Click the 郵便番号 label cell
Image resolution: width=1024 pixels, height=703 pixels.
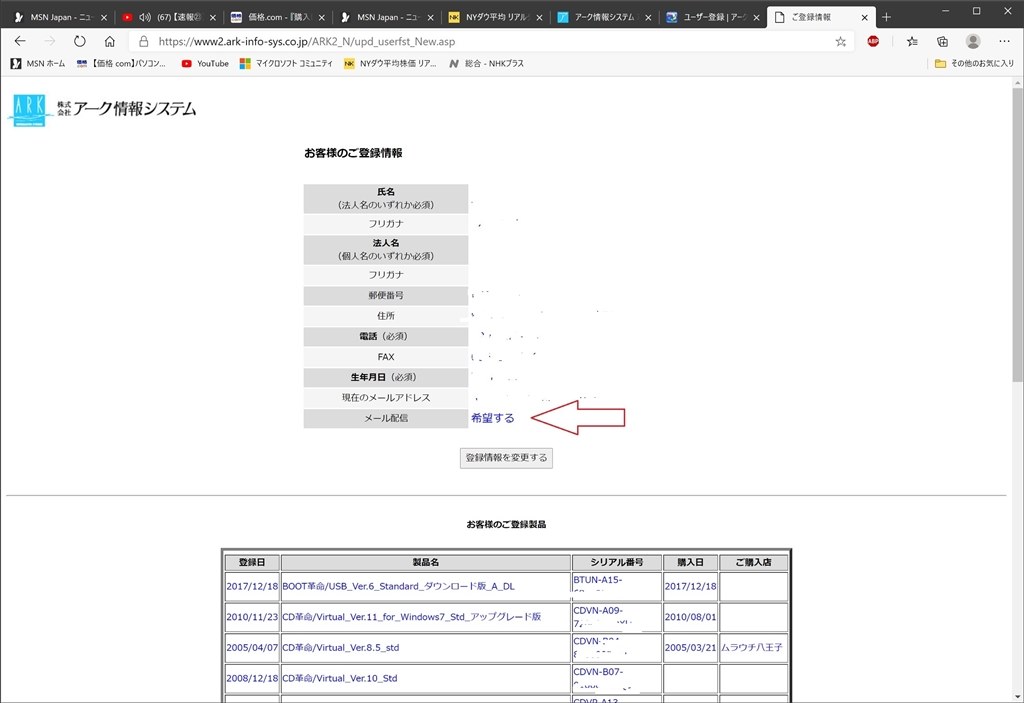[x=386, y=295]
